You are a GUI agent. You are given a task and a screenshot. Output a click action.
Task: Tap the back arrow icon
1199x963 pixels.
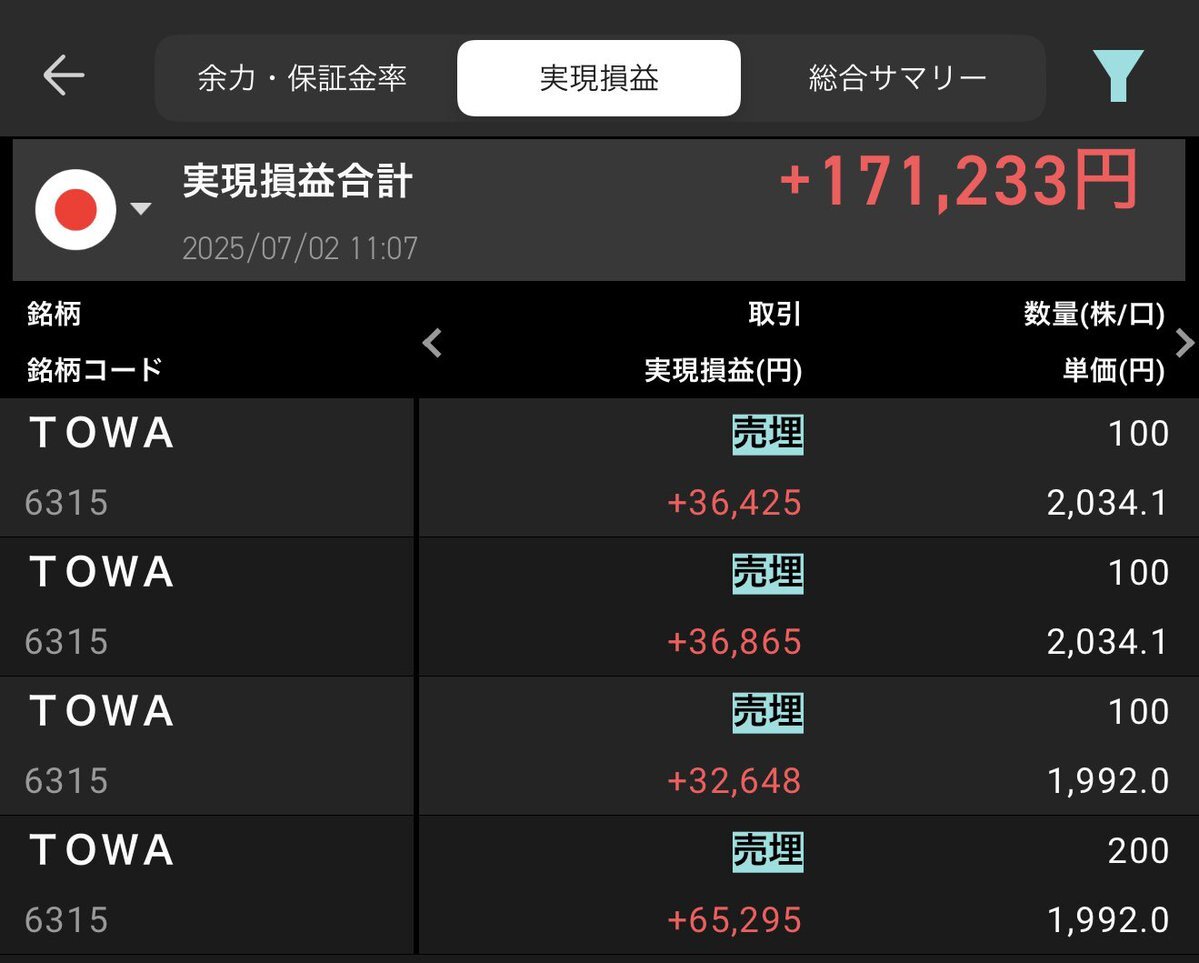click(63, 76)
